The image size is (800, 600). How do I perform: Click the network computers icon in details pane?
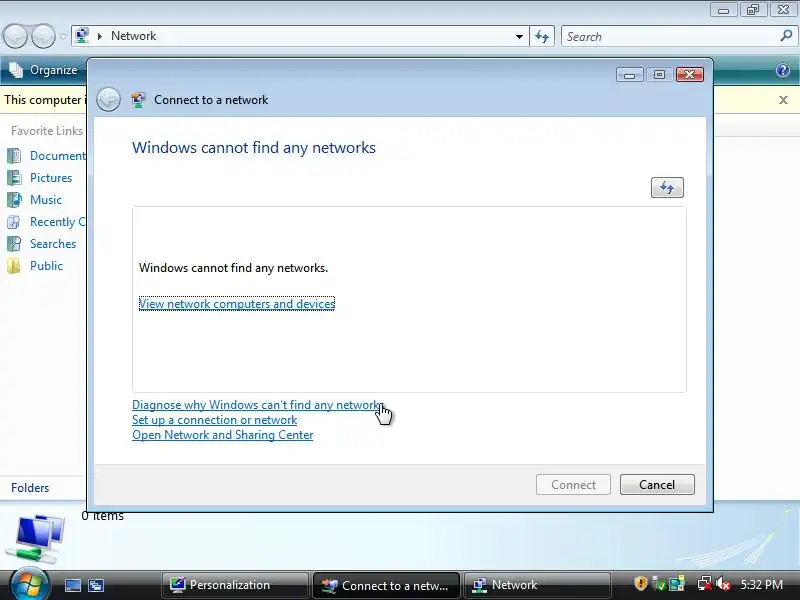36,538
